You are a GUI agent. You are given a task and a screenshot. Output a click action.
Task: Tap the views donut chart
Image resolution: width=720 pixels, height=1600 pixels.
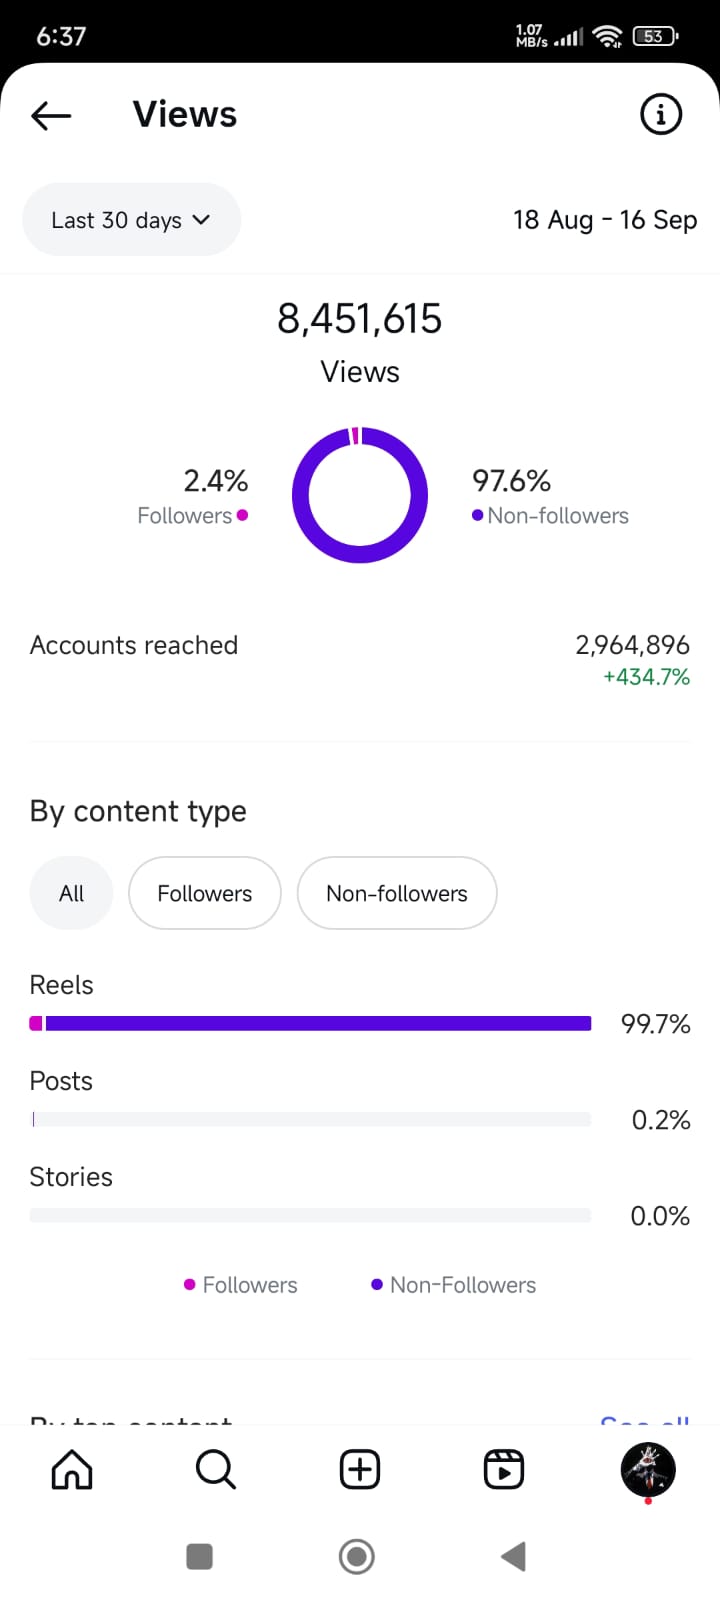click(360, 495)
